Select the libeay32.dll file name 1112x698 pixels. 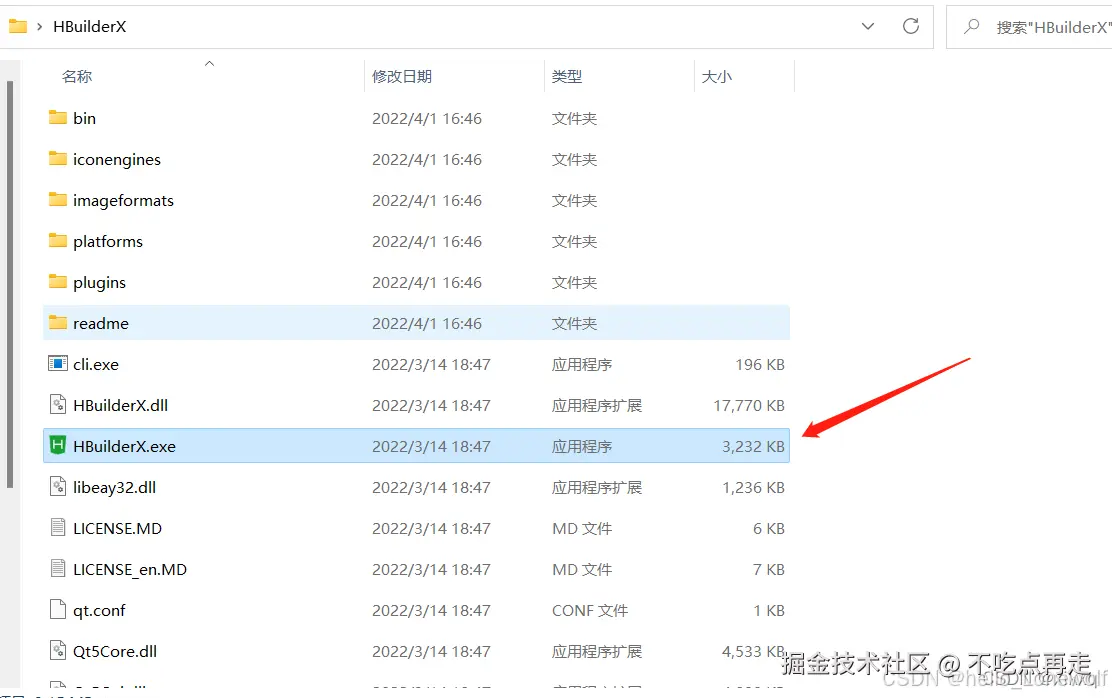114,488
